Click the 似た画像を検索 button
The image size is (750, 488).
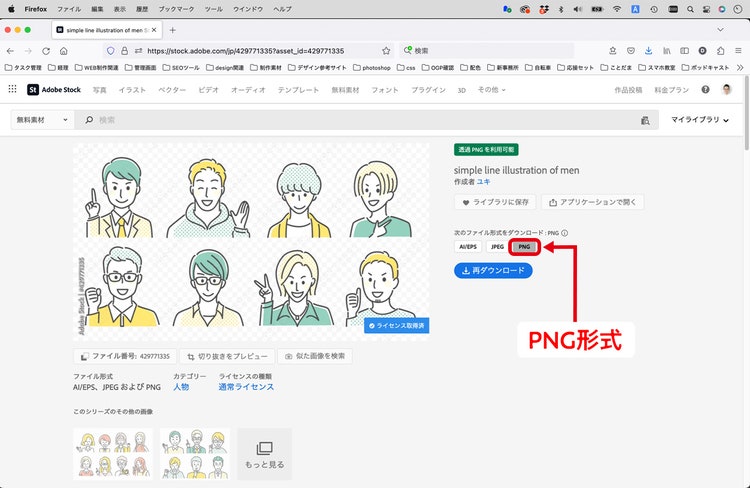pyautogui.click(x=315, y=356)
